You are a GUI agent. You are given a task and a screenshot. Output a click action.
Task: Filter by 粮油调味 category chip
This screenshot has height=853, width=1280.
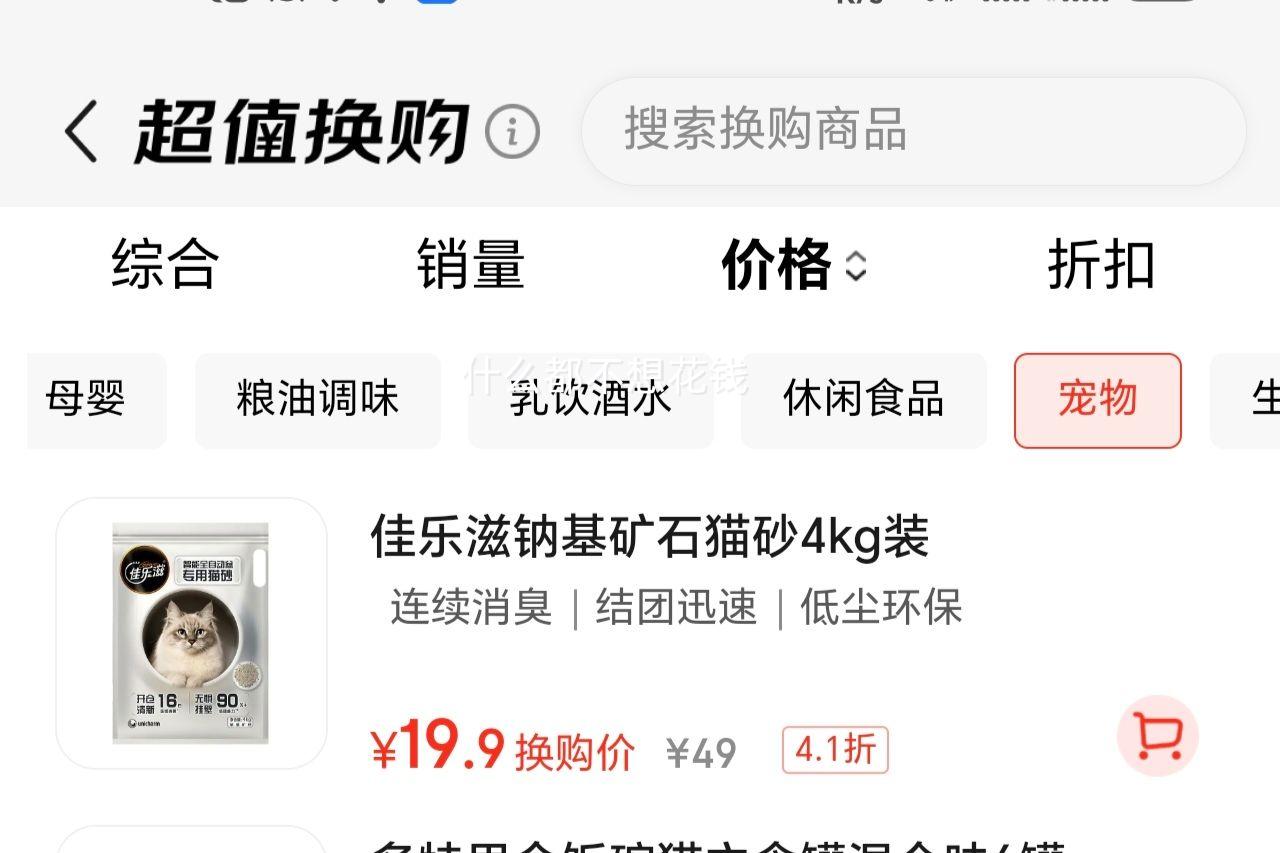tap(318, 400)
